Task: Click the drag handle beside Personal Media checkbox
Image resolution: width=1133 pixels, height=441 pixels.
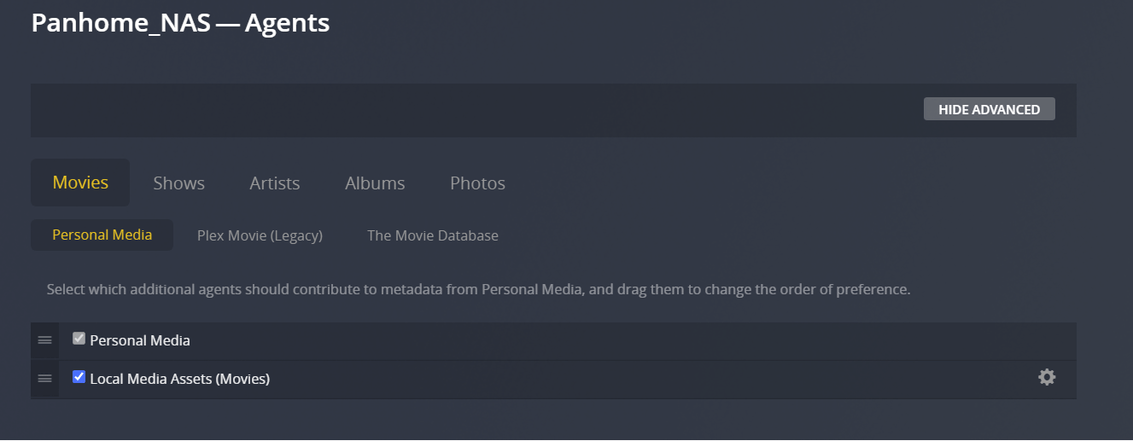Action: pyautogui.click(x=45, y=340)
